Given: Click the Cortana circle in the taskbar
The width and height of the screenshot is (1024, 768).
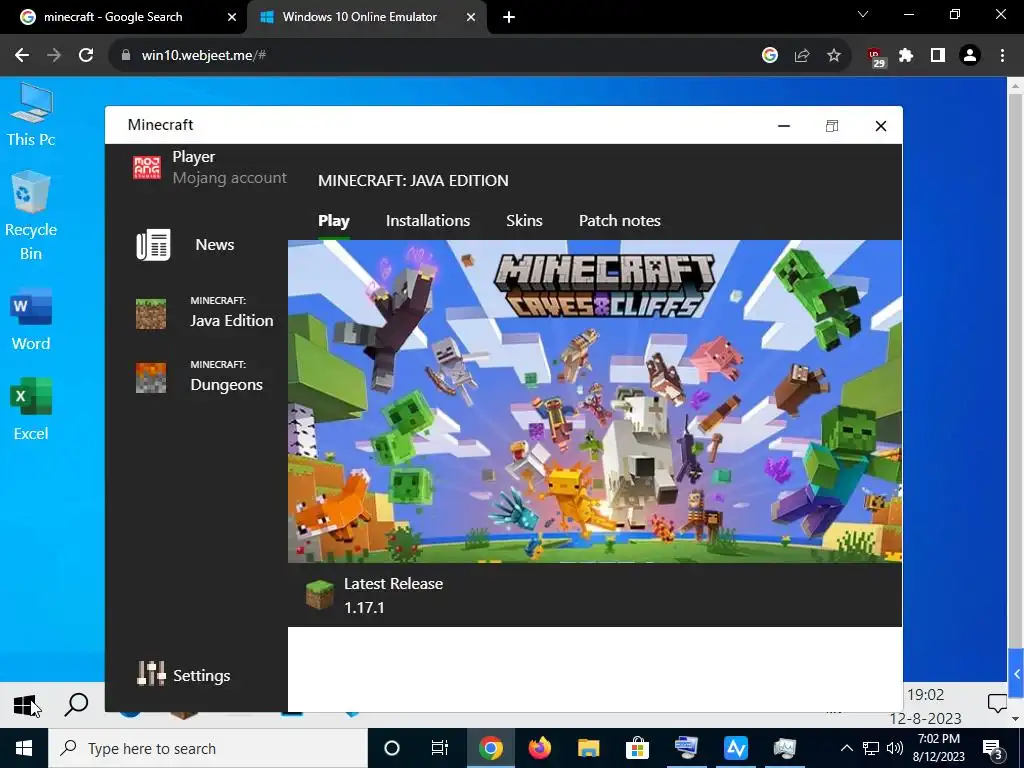Looking at the screenshot, I should pos(392,748).
